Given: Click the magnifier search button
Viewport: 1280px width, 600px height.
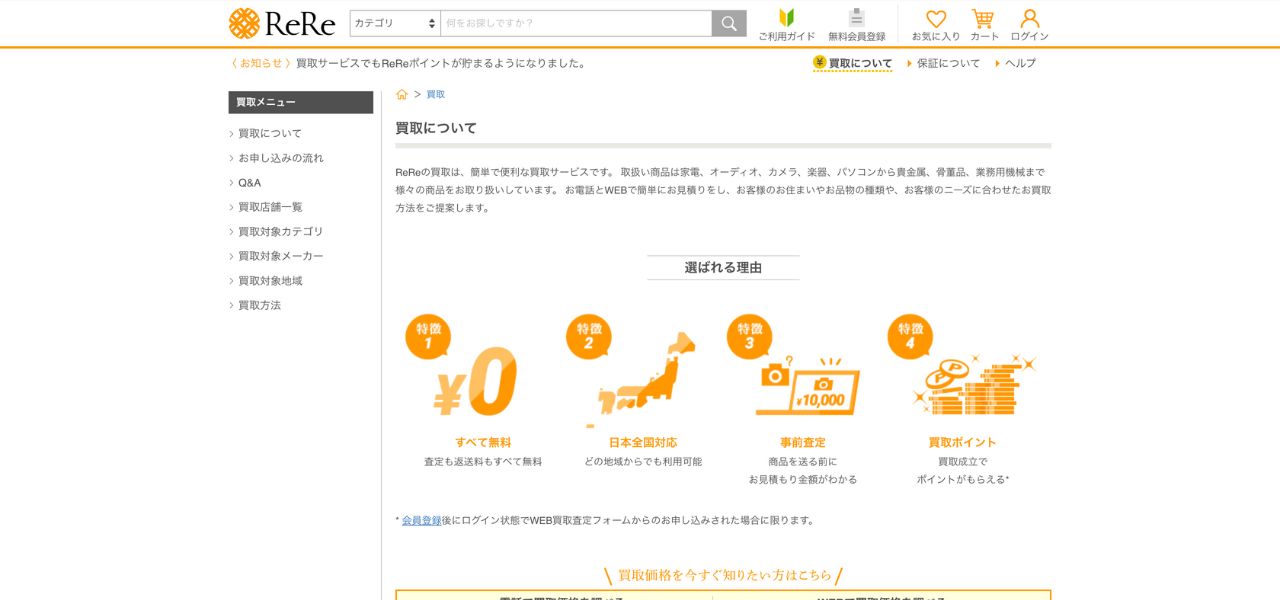Looking at the screenshot, I should (x=729, y=23).
